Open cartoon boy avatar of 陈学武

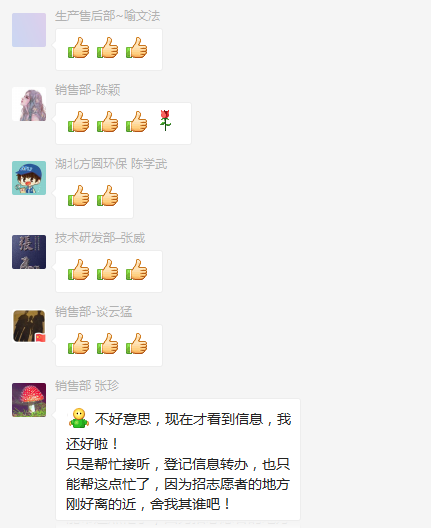(29, 178)
